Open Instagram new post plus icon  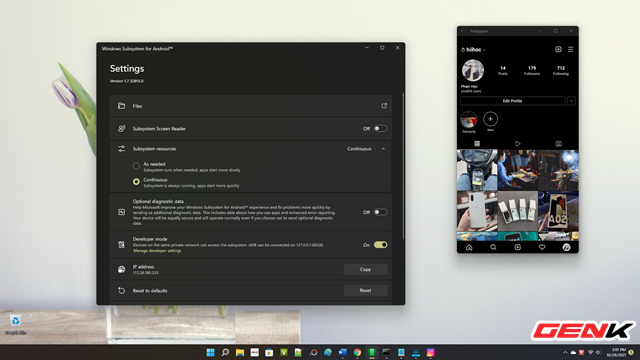[x=558, y=49]
